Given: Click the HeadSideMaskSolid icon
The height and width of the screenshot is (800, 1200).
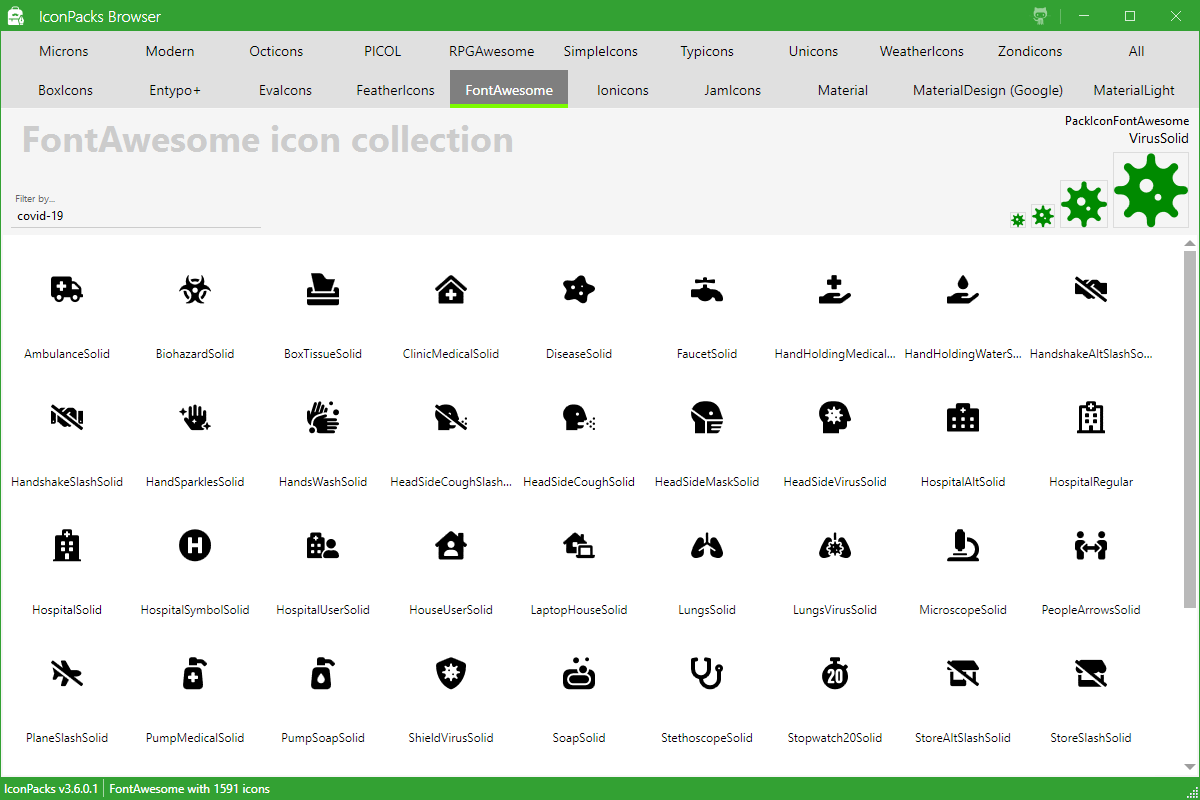Looking at the screenshot, I should pos(707,418).
